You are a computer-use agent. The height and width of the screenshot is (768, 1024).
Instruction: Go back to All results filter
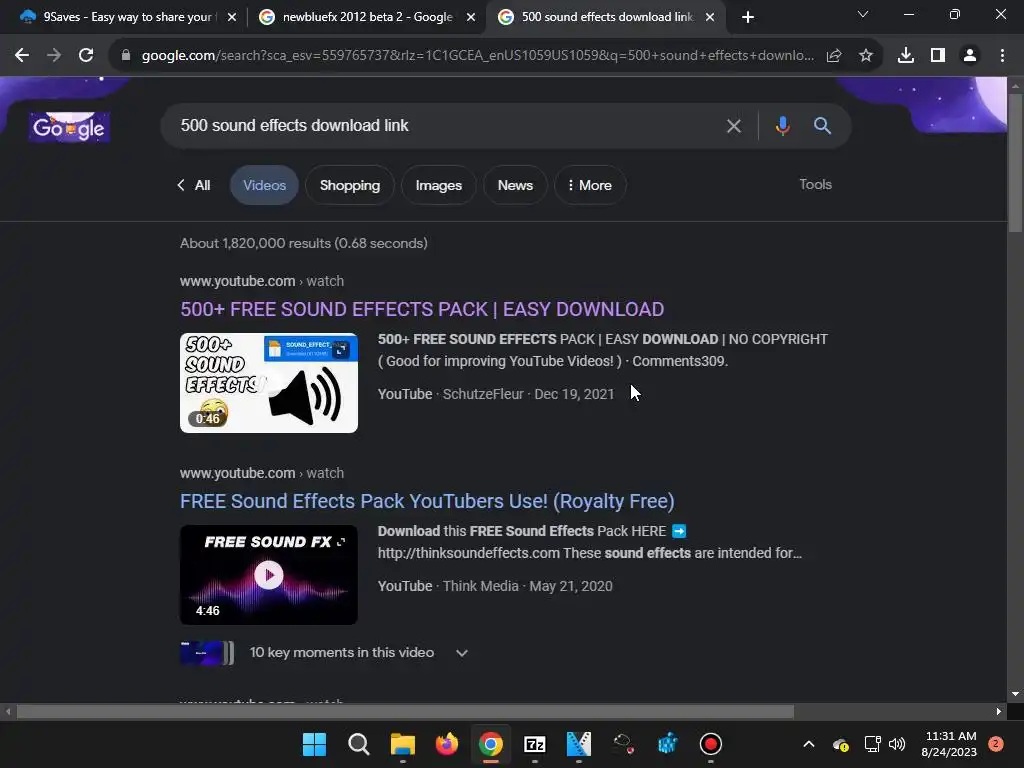194,185
